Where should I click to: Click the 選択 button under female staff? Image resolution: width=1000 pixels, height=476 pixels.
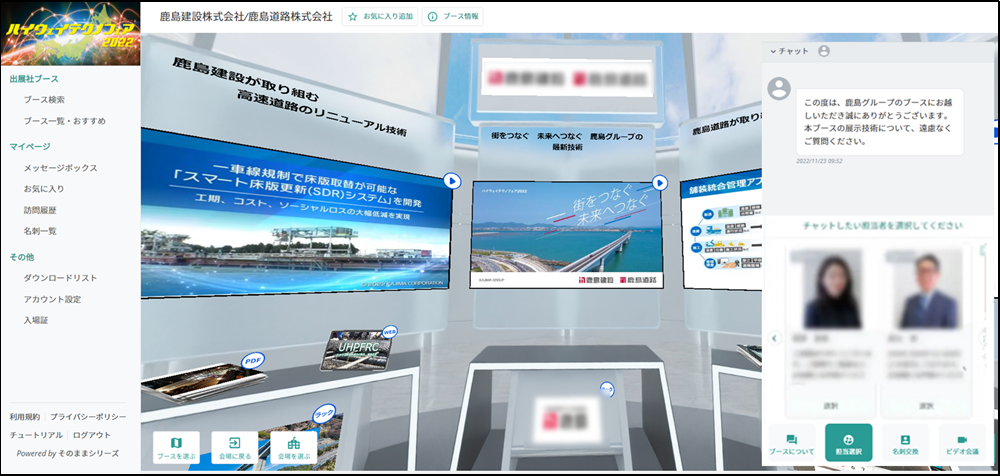[x=831, y=406]
